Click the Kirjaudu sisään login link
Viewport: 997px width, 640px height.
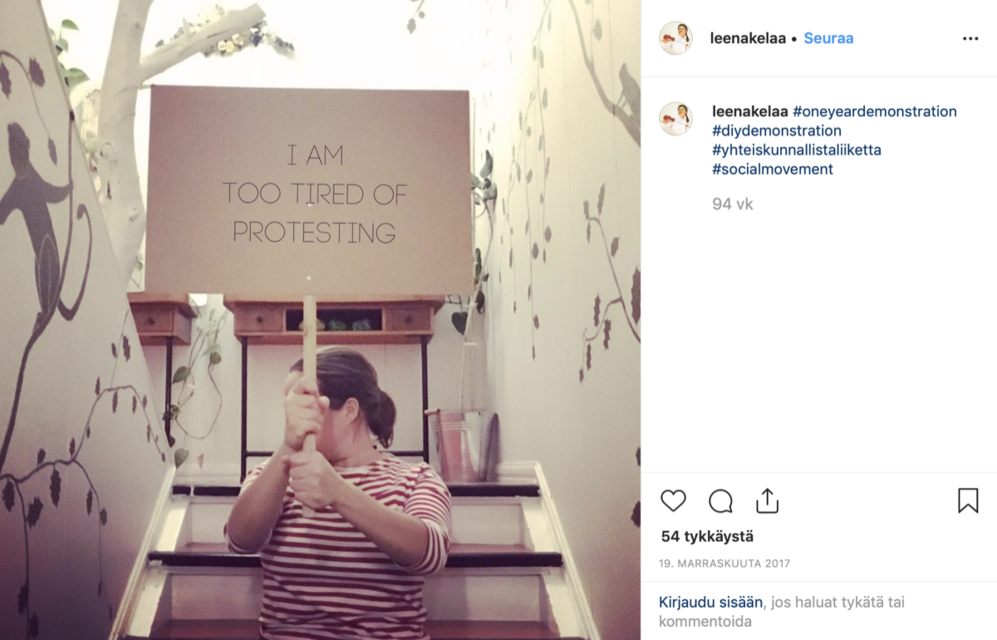click(x=710, y=602)
